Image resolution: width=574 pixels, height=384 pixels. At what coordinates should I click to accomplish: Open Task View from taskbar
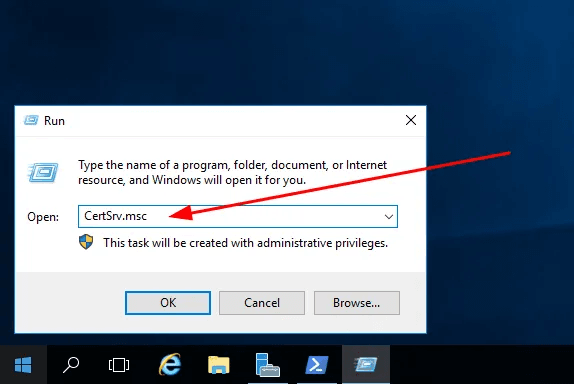(119, 365)
